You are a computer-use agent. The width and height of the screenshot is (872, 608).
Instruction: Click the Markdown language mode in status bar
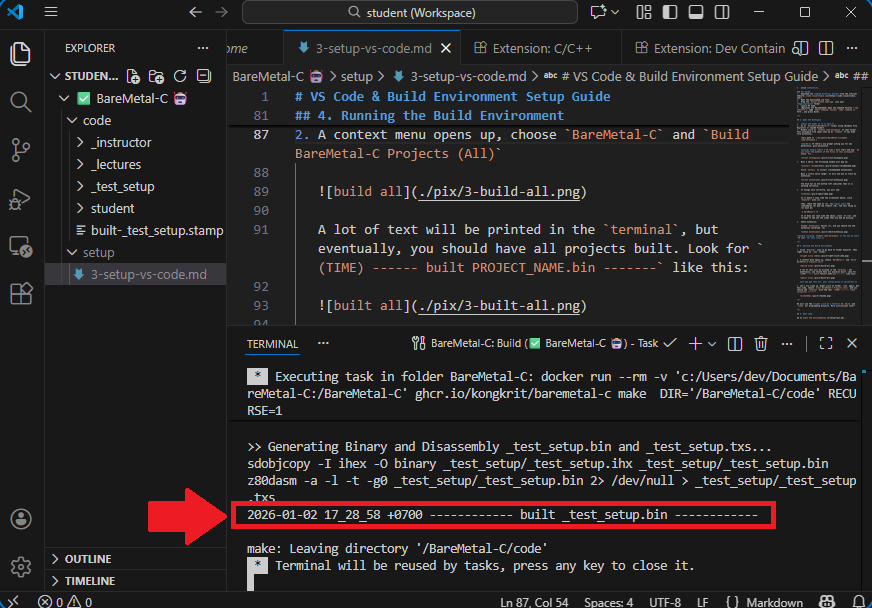[x=773, y=602]
